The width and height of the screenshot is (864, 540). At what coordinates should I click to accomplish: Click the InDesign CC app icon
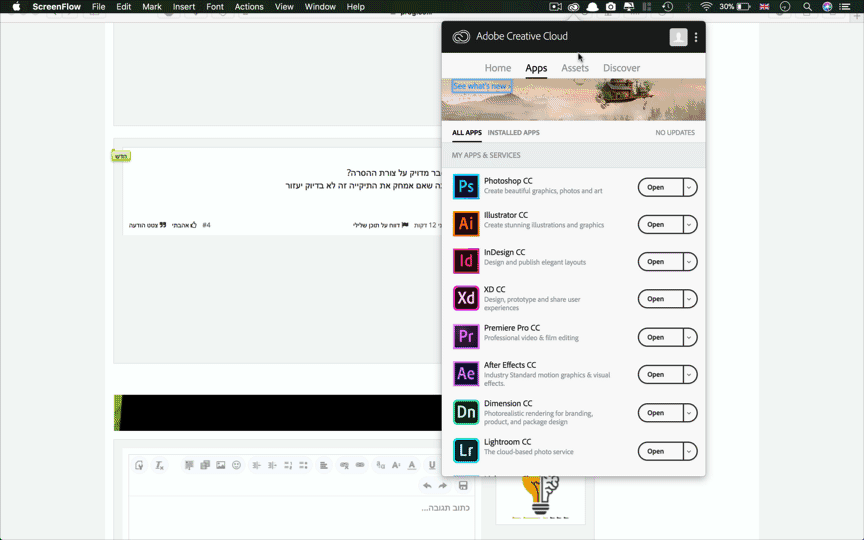[466, 261]
